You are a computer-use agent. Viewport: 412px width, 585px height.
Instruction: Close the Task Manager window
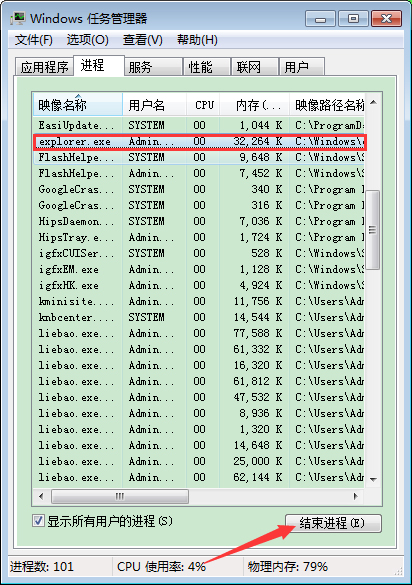[x=387, y=19]
